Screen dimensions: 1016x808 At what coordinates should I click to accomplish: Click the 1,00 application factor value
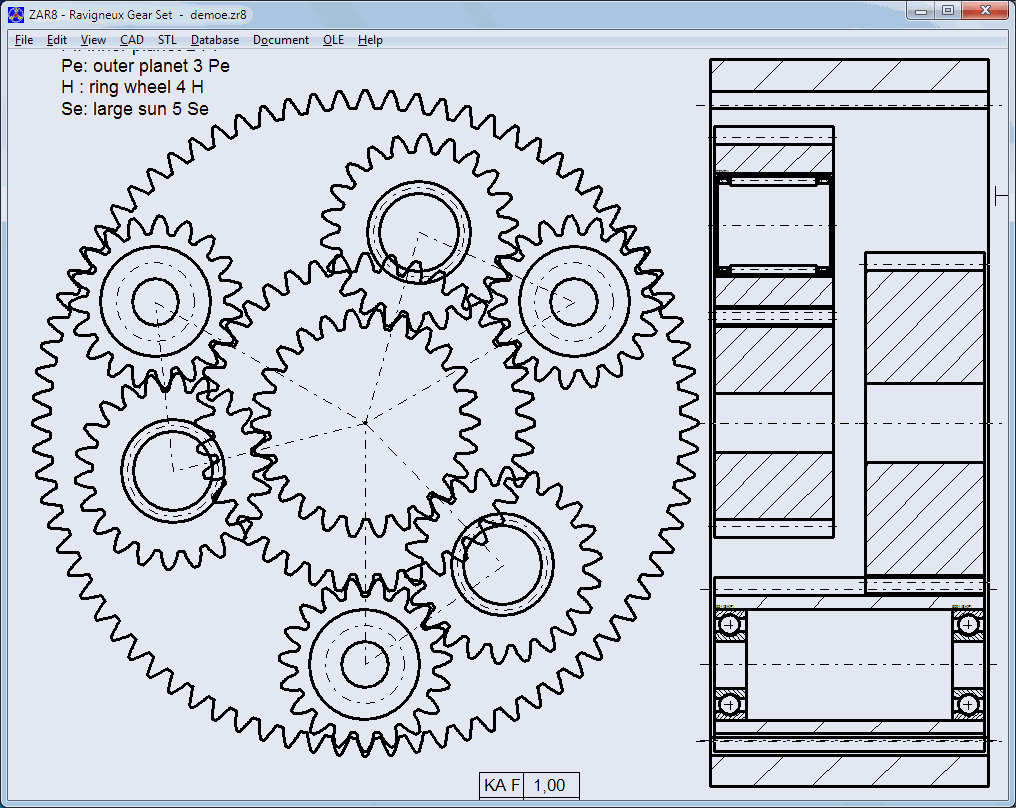(x=551, y=785)
